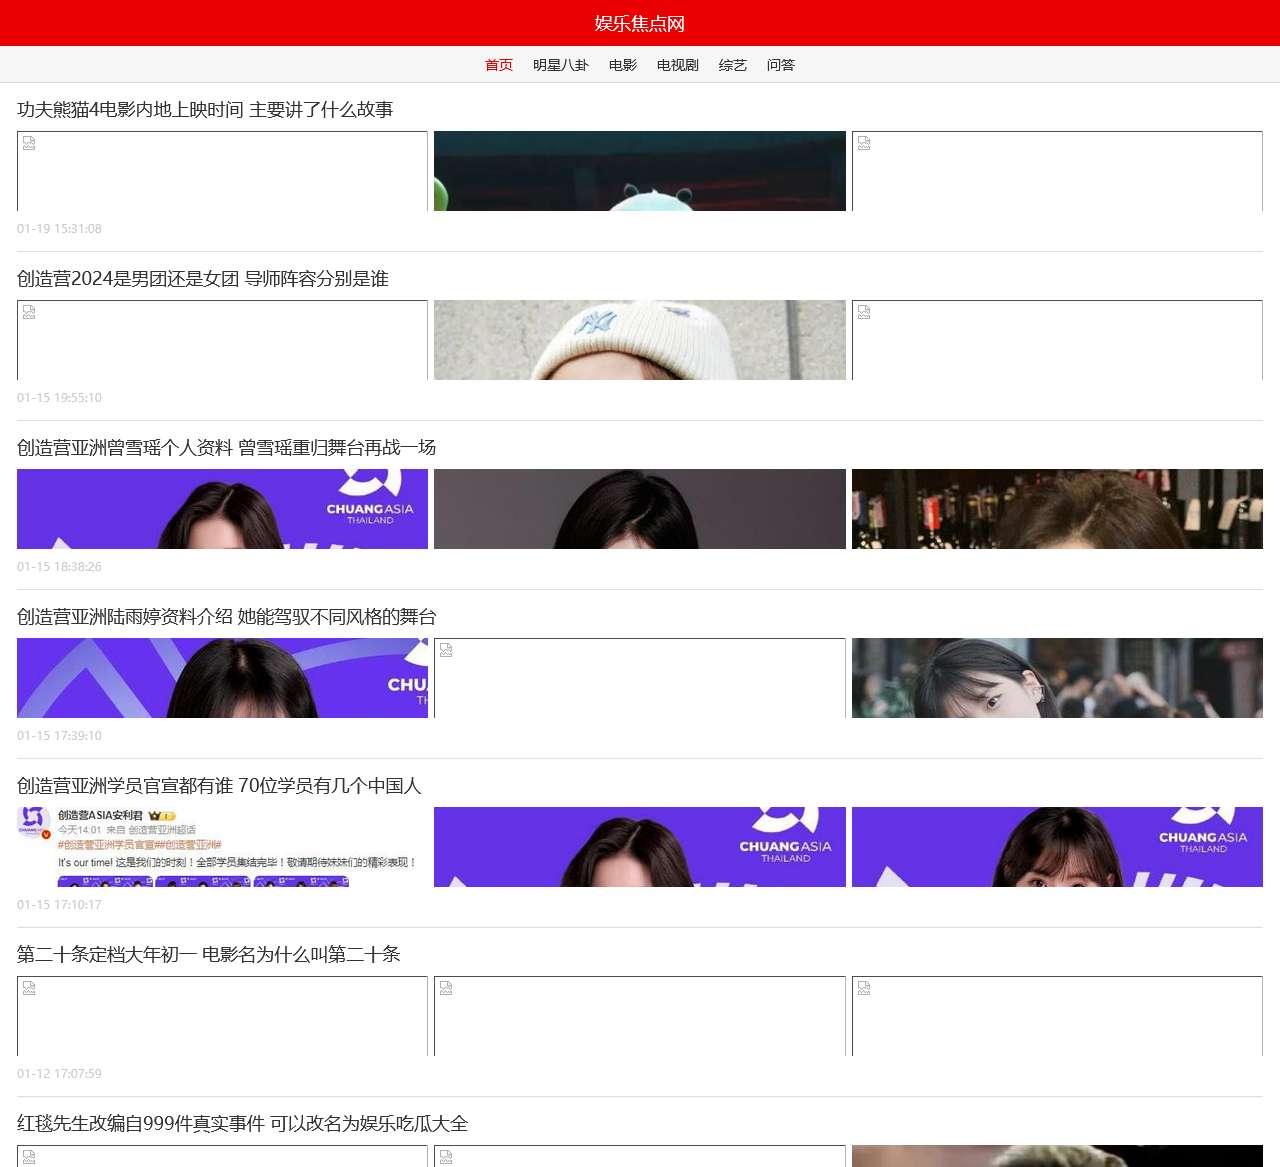Click the broken image icon in 陆雨婷 article
This screenshot has height=1167, width=1280.
[x=446, y=650]
